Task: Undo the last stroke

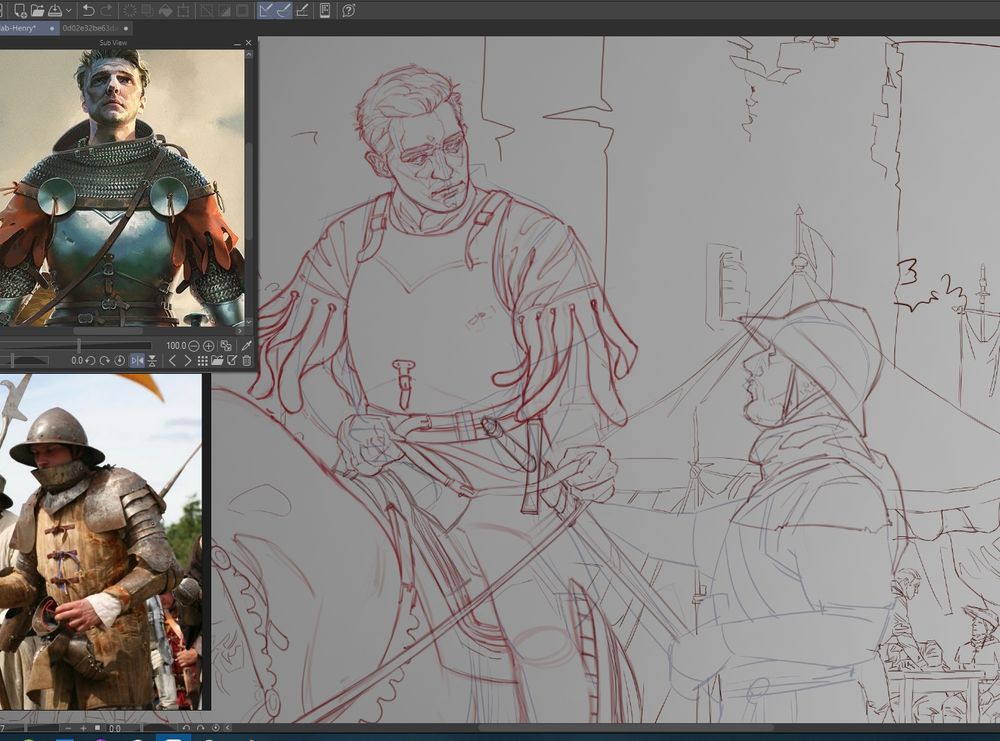Action: click(x=89, y=10)
